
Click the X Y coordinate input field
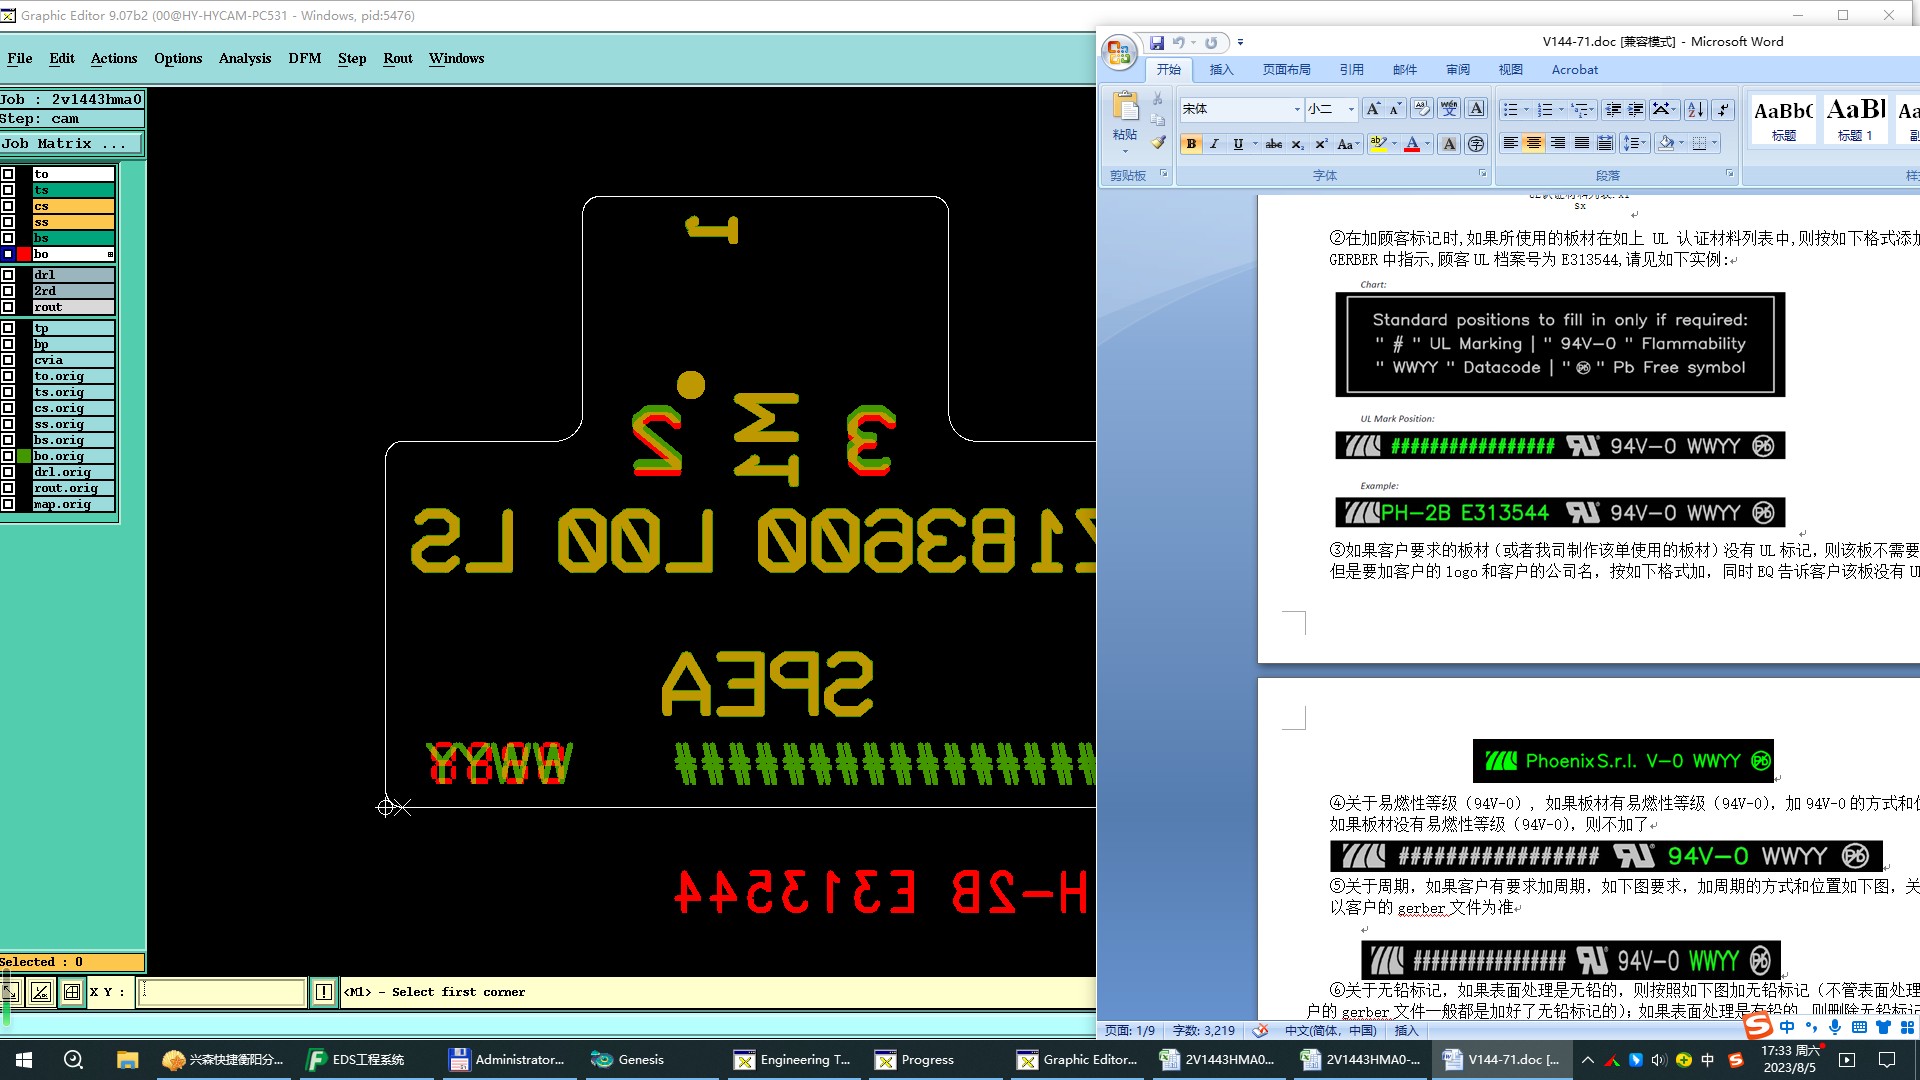pyautogui.click(x=221, y=992)
